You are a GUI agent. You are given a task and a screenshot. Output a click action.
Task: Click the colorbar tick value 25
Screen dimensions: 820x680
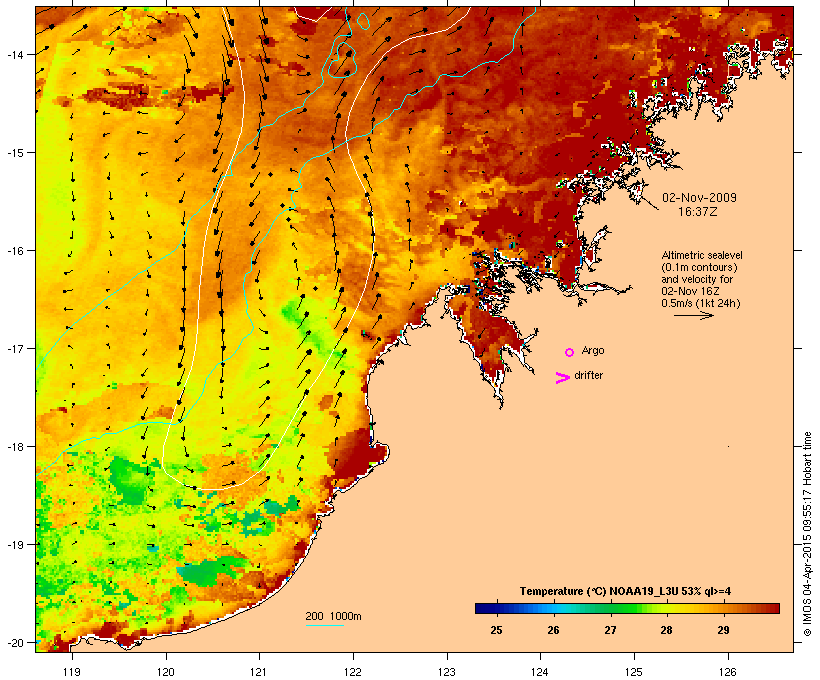click(x=496, y=630)
